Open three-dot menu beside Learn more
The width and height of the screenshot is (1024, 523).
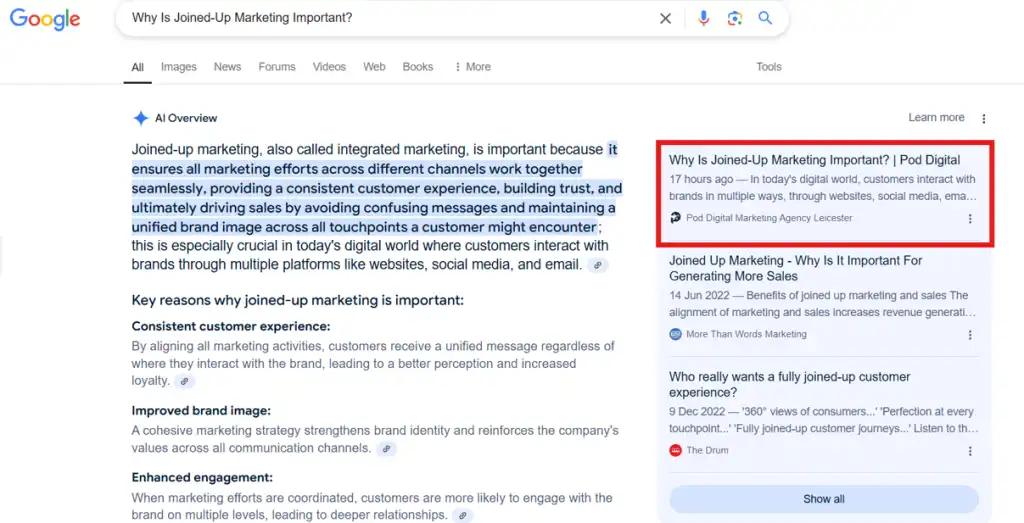pyautogui.click(x=984, y=118)
